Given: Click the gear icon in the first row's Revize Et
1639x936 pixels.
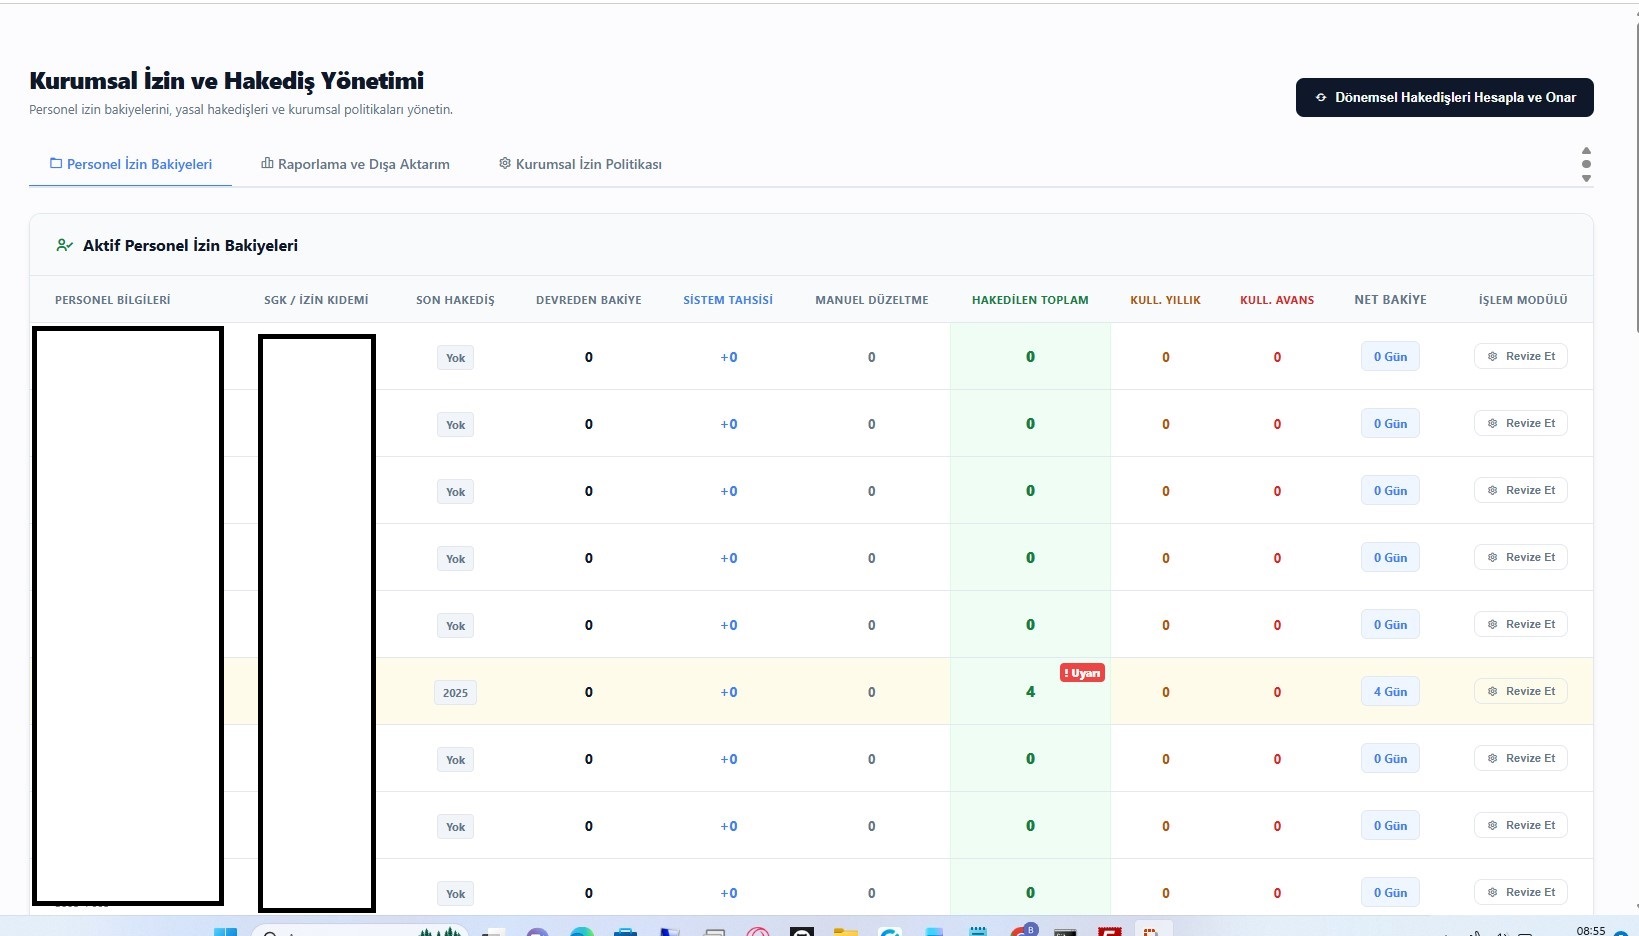Looking at the screenshot, I should click(x=1493, y=356).
